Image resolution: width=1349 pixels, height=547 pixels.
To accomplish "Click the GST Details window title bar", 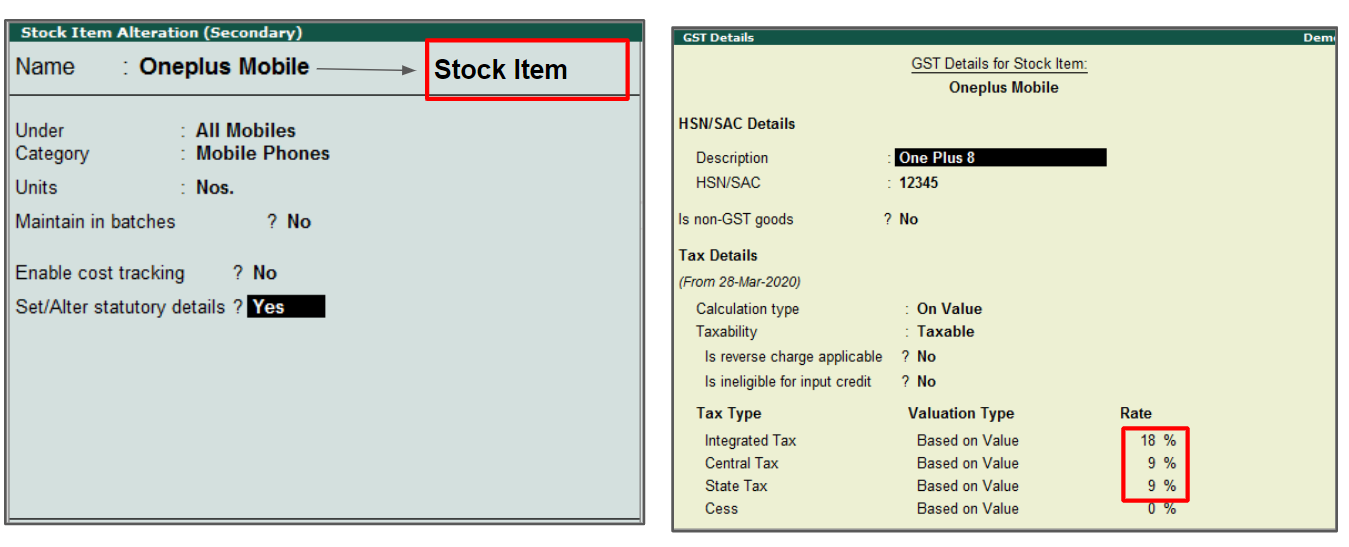I will pyautogui.click(x=1004, y=37).
